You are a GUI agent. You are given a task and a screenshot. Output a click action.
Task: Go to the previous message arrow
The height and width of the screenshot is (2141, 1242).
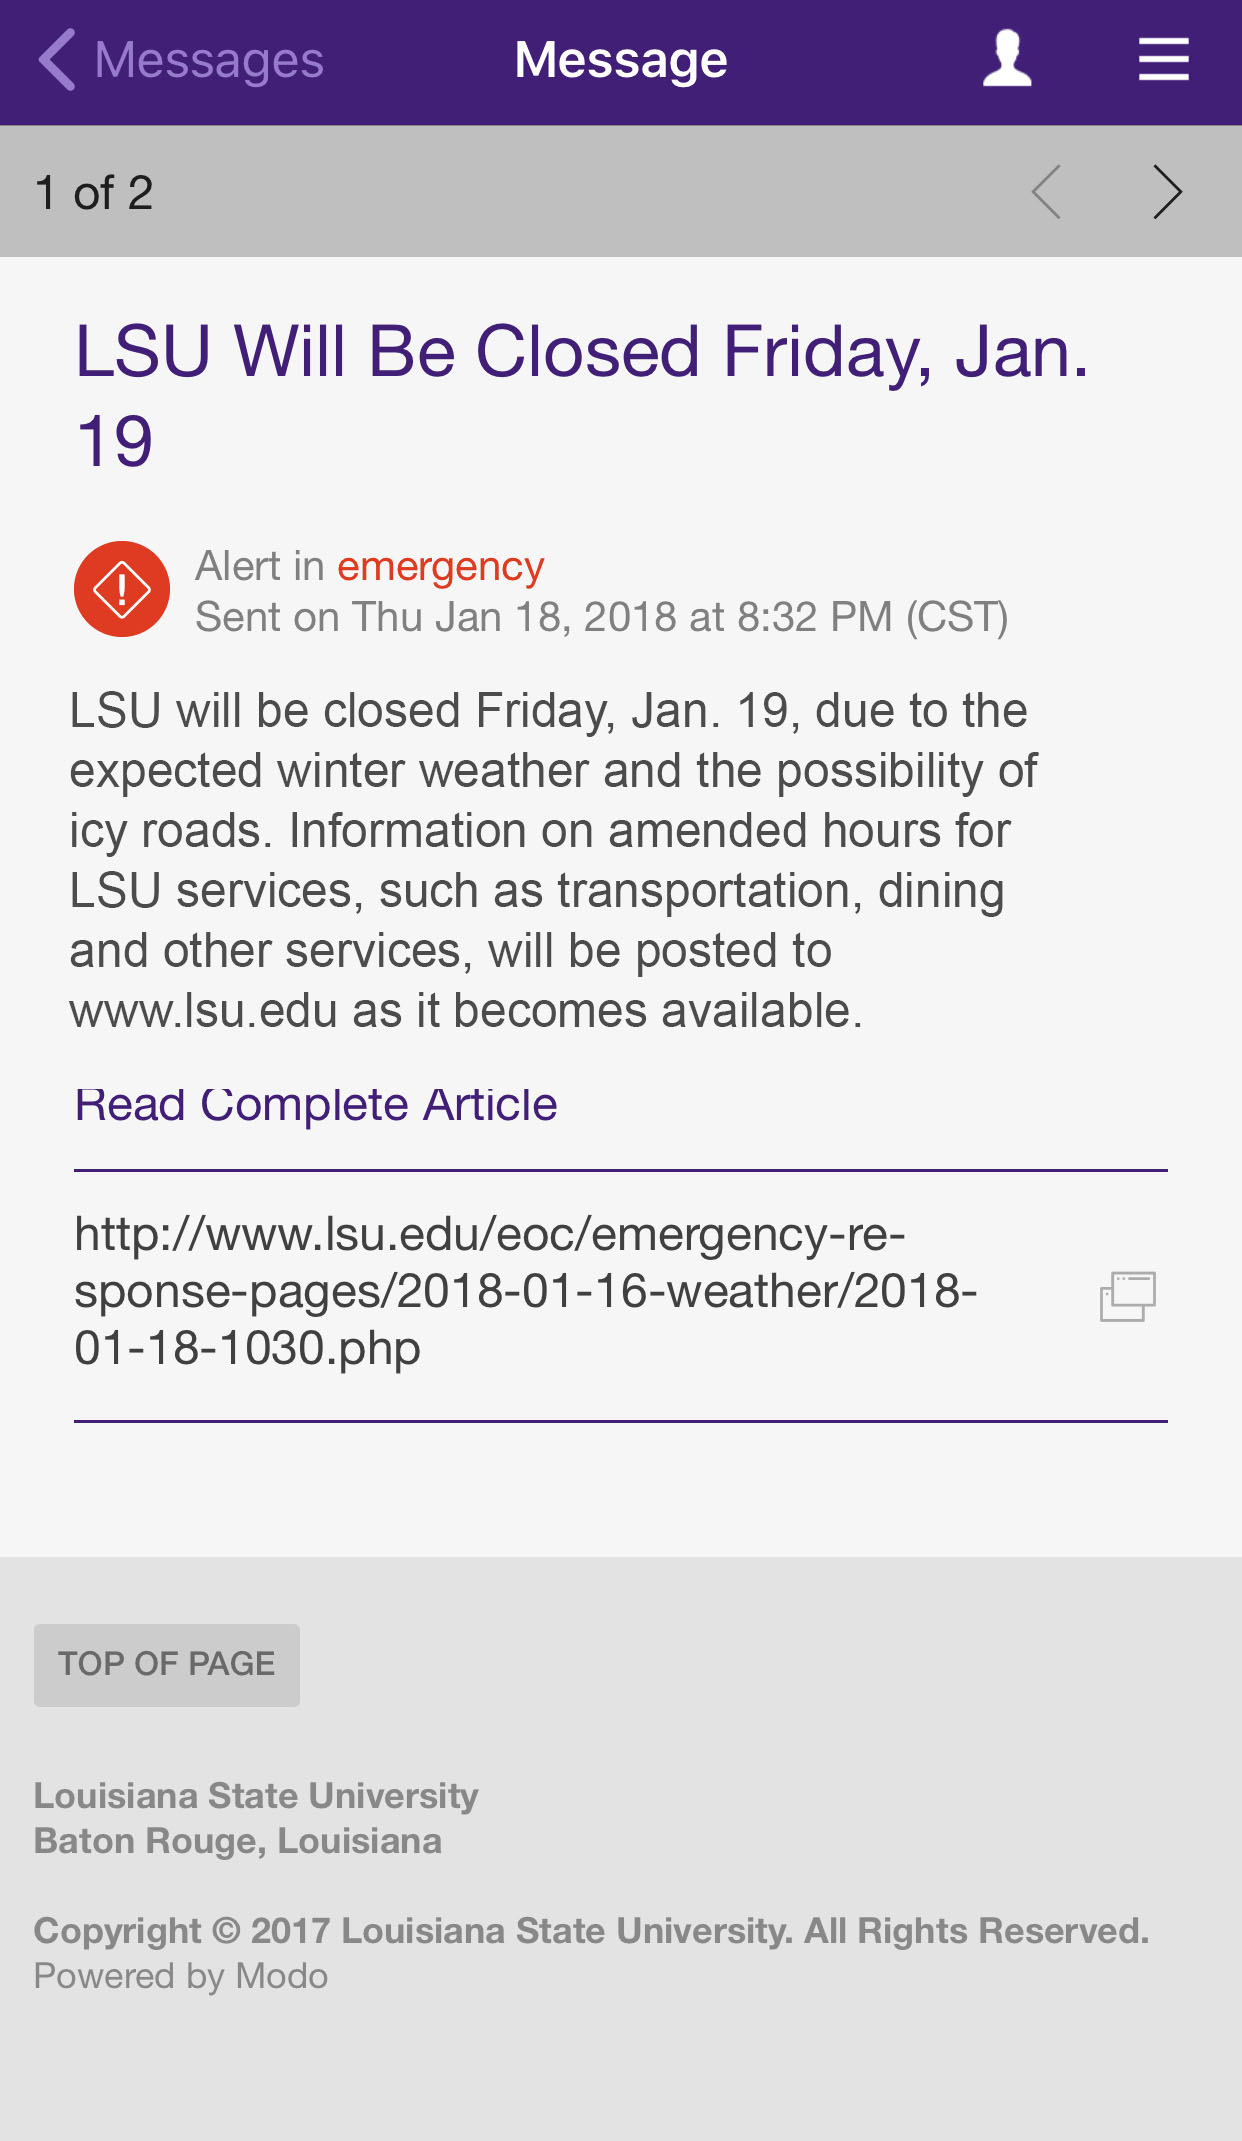1047,191
